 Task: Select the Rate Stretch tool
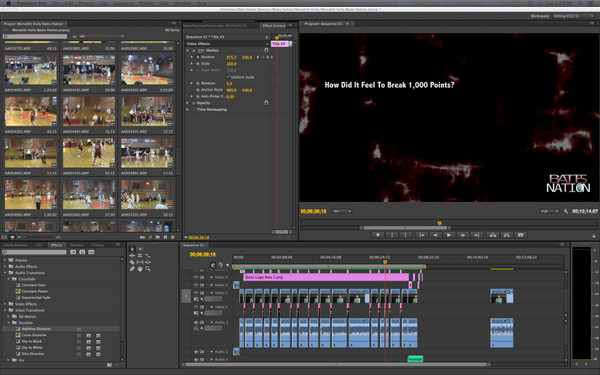pos(148,255)
